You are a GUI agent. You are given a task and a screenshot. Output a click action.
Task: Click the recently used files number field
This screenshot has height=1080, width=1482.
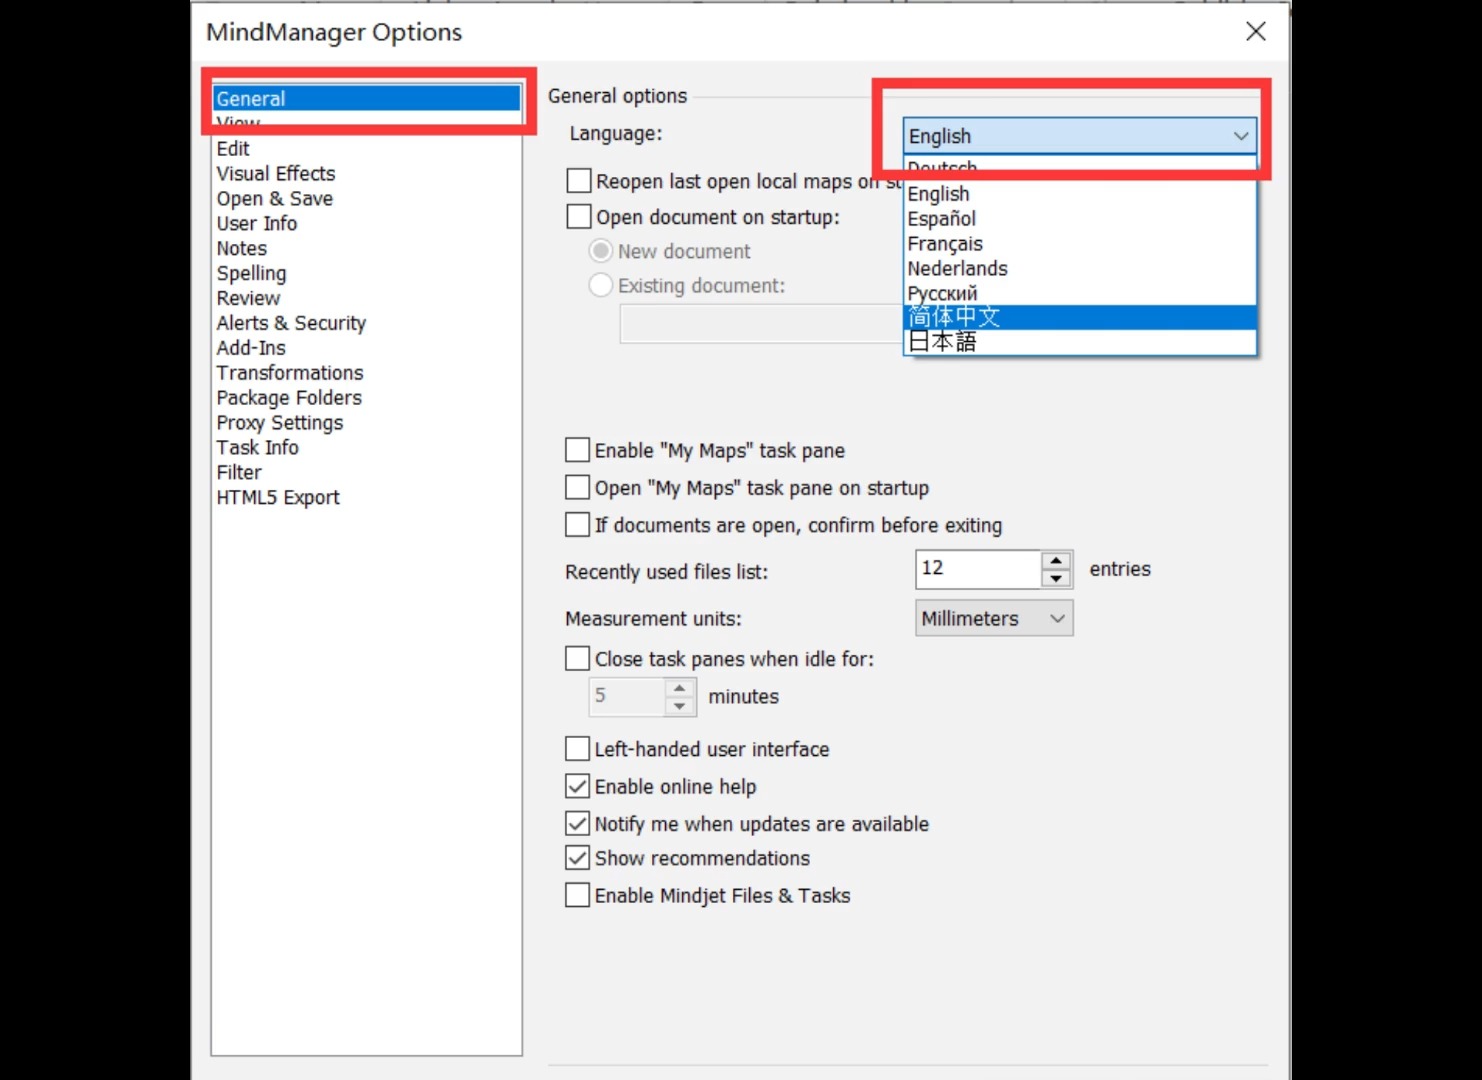point(977,569)
